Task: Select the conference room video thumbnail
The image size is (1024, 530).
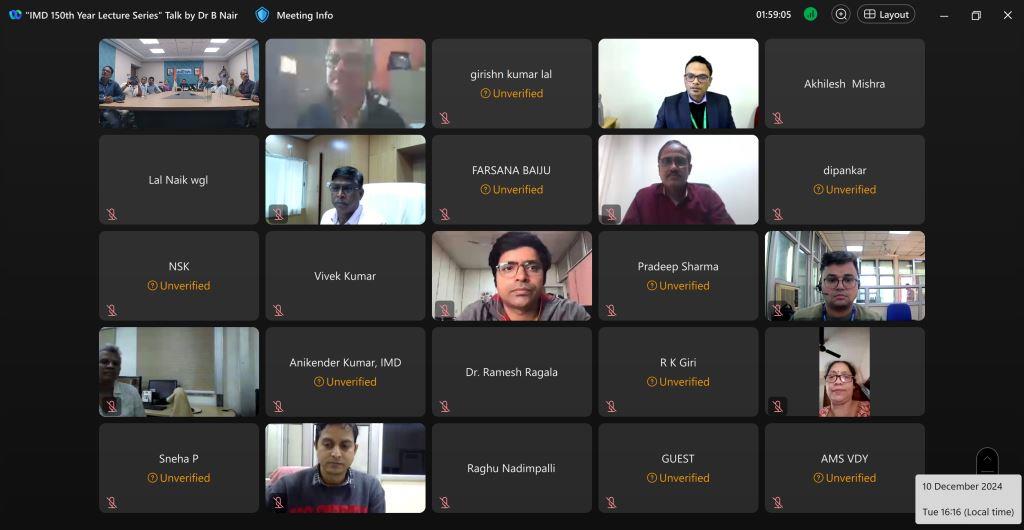Action: pyautogui.click(x=179, y=84)
